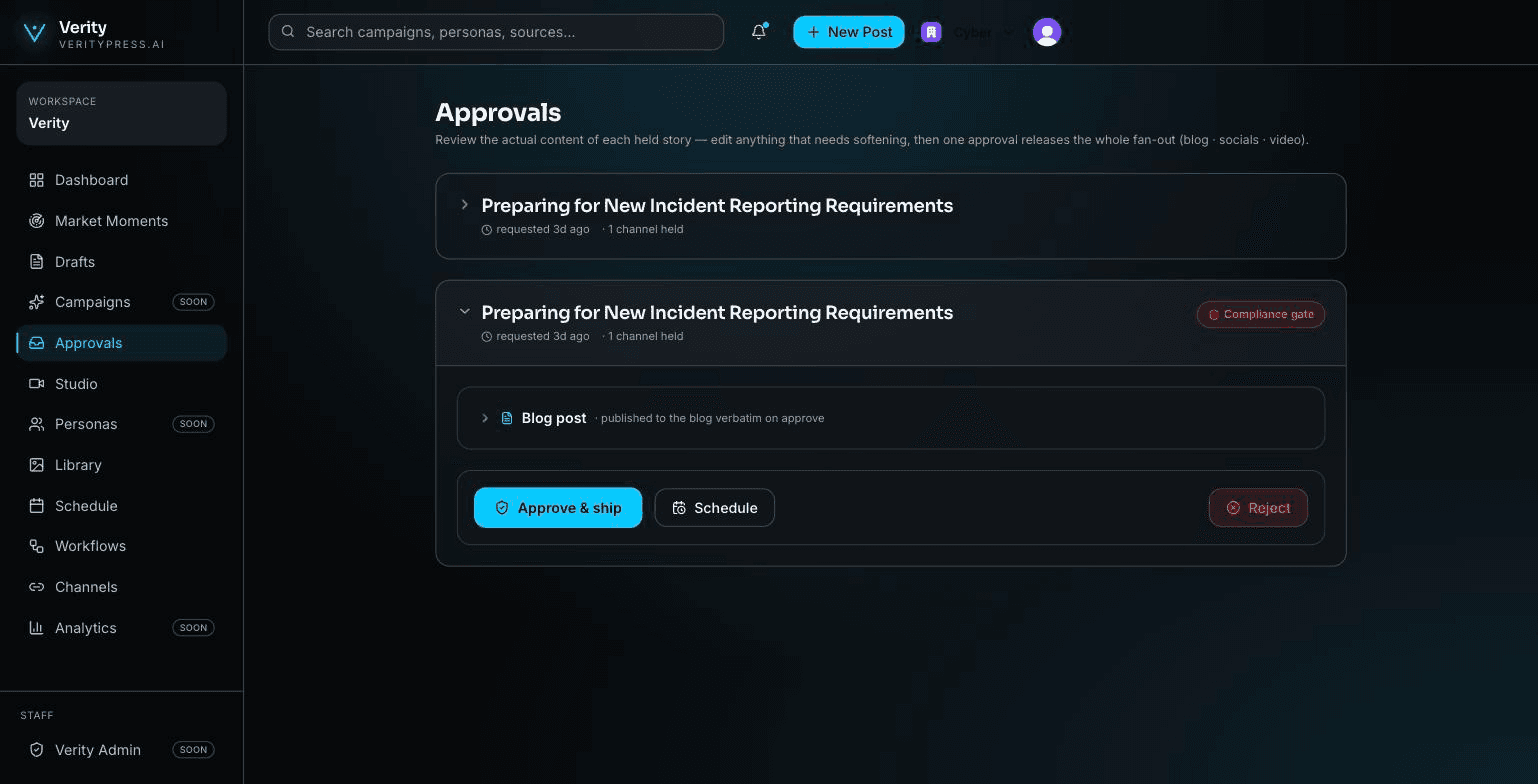1538x784 pixels.
Task: Open Studio page
Action: [x=121, y=384]
